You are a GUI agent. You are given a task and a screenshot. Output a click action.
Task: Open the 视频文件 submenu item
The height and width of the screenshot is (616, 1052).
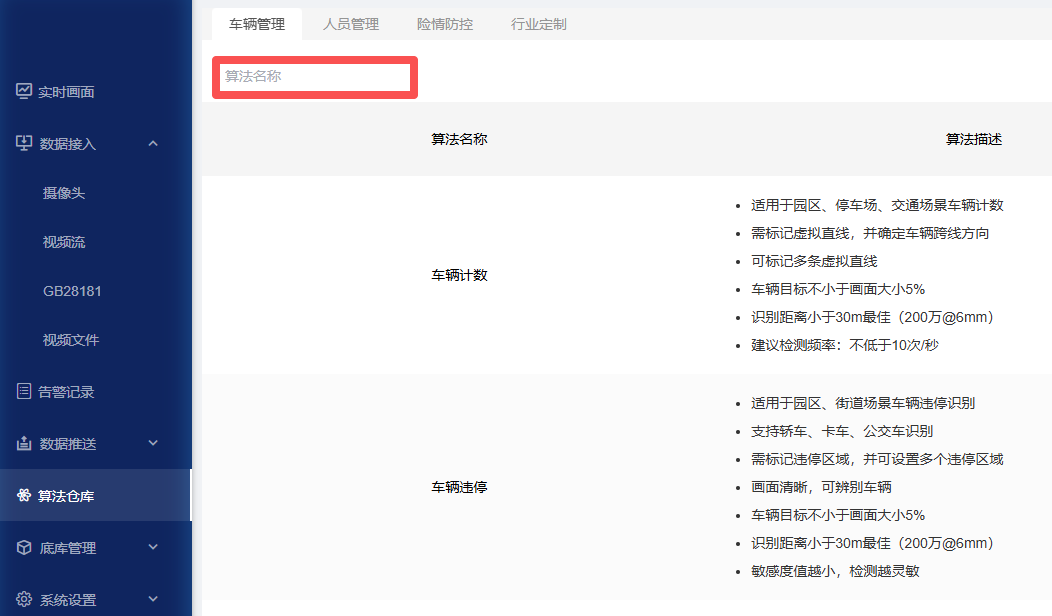(x=71, y=340)
